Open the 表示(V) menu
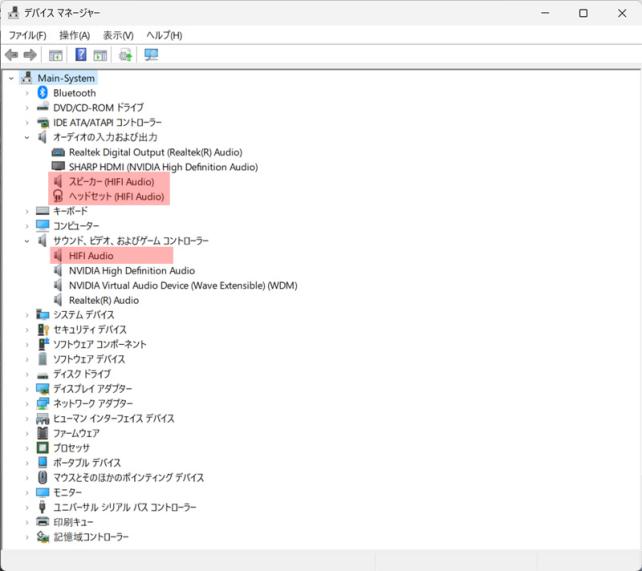This screenshot has width=642, height=571. point(118,36)
